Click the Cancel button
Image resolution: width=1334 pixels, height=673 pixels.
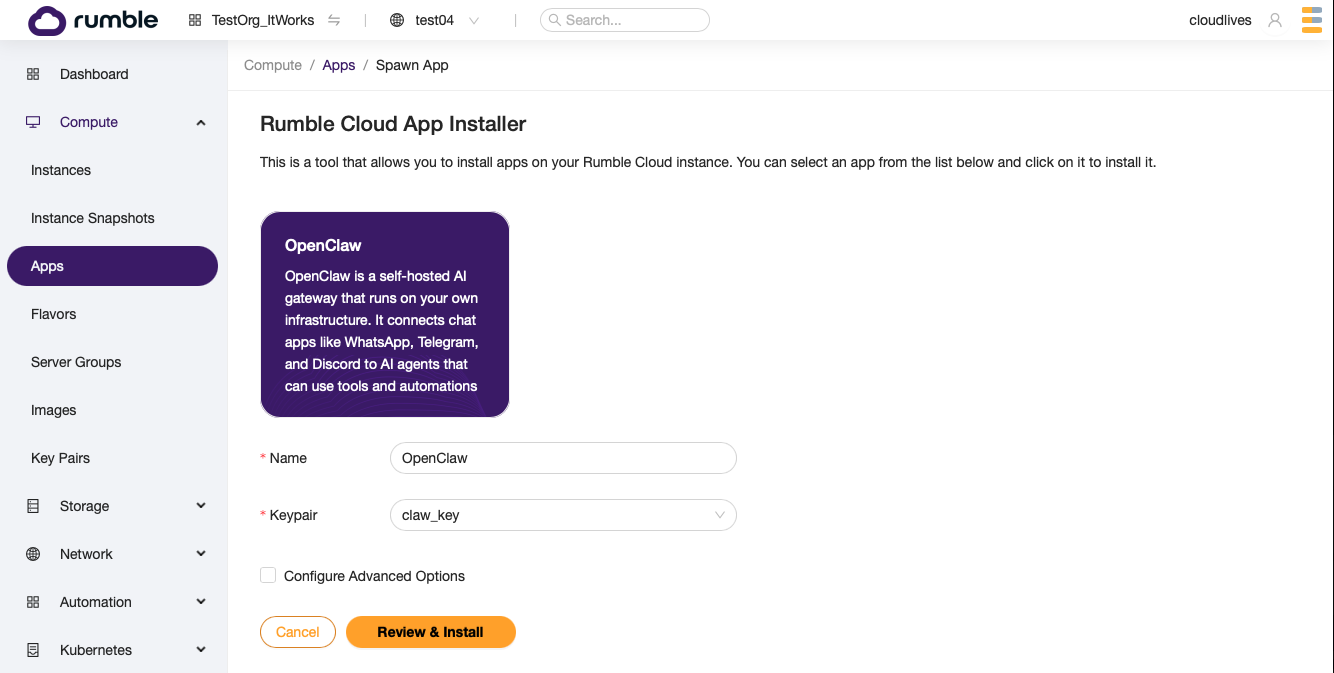pyautogui.click(x=297, y=632)
